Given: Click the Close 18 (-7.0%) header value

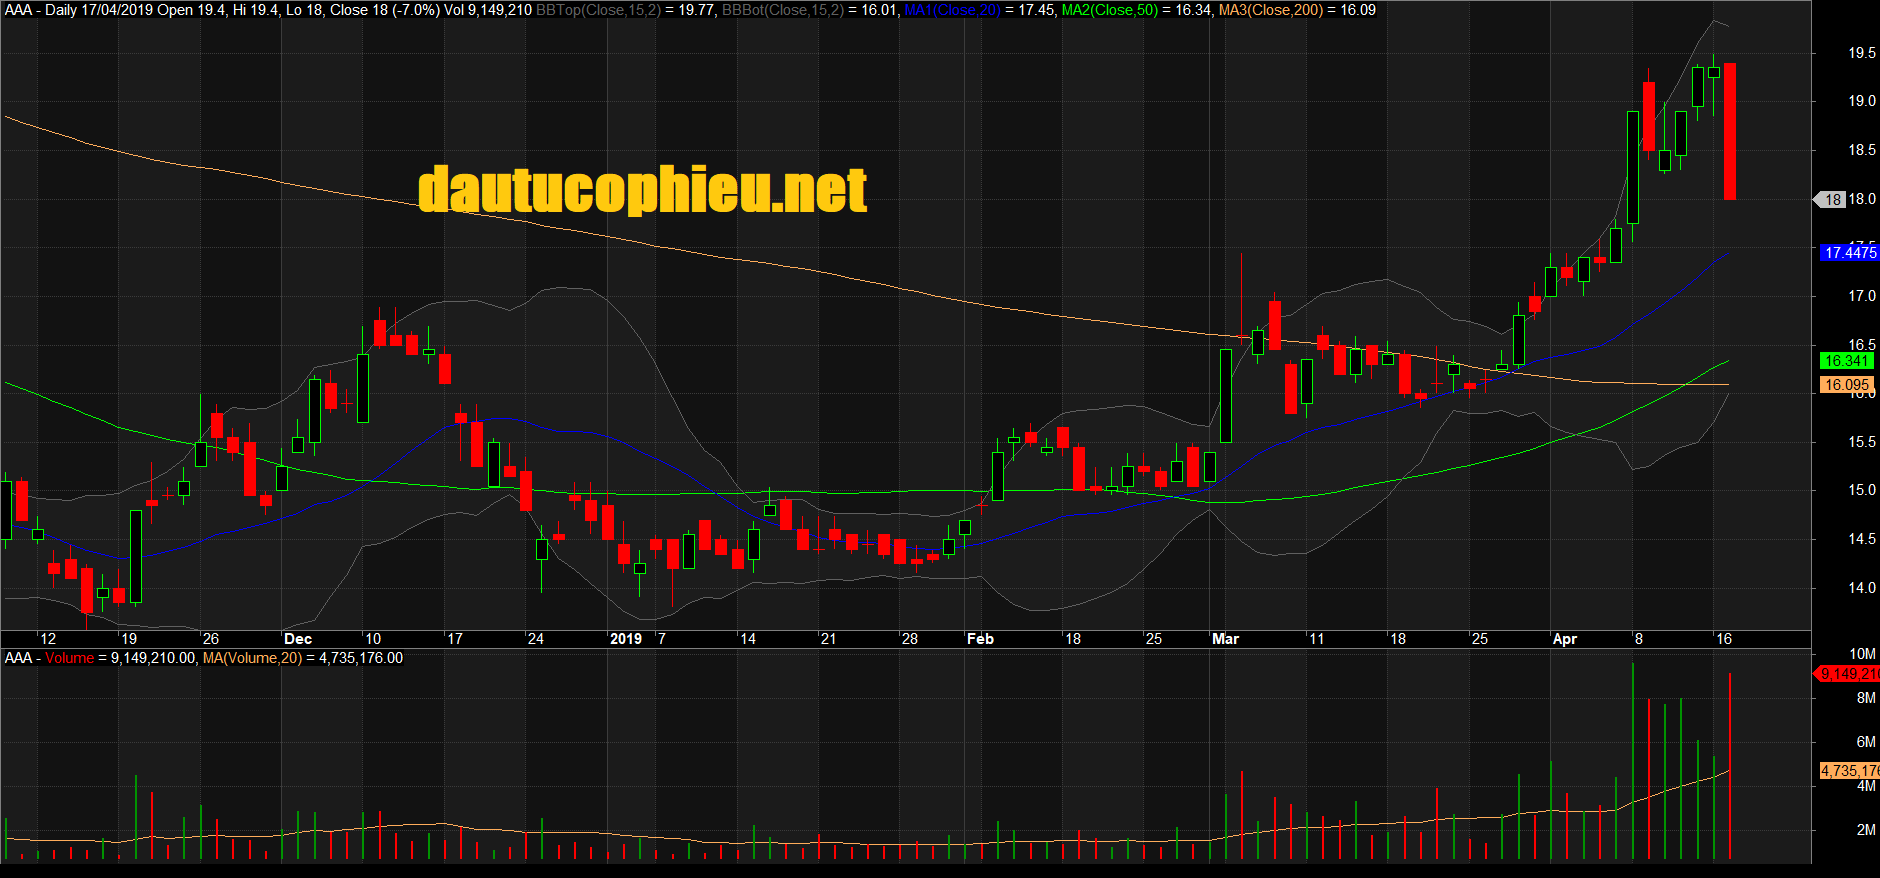Looking at the screenshot, I should click(385, 10).
